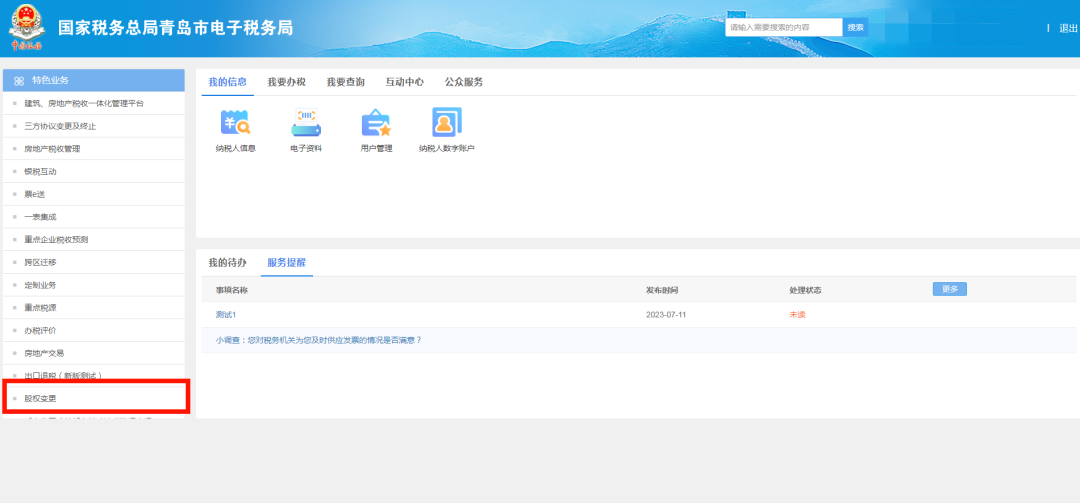Click 2023-07-11 publish date cell
The image size is (1080, 503).
point(665,315)
